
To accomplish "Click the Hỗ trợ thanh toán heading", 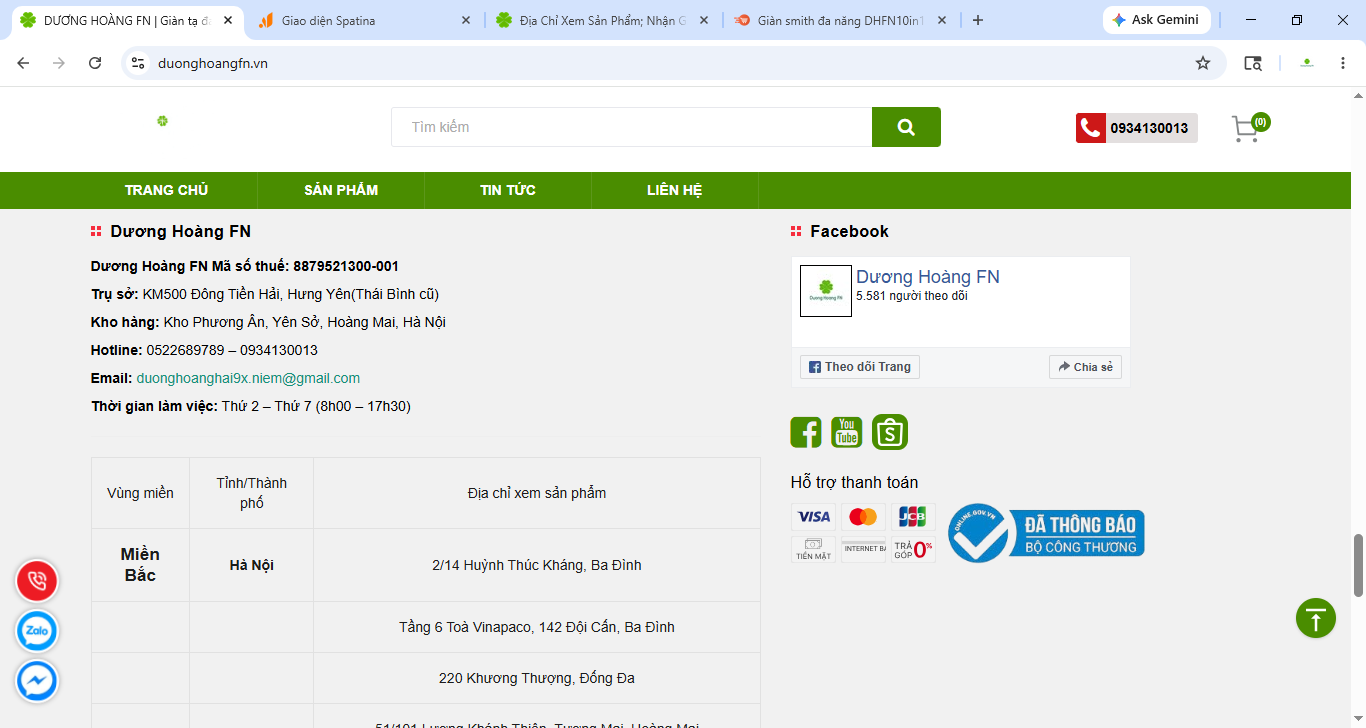I will pos(854,482).
